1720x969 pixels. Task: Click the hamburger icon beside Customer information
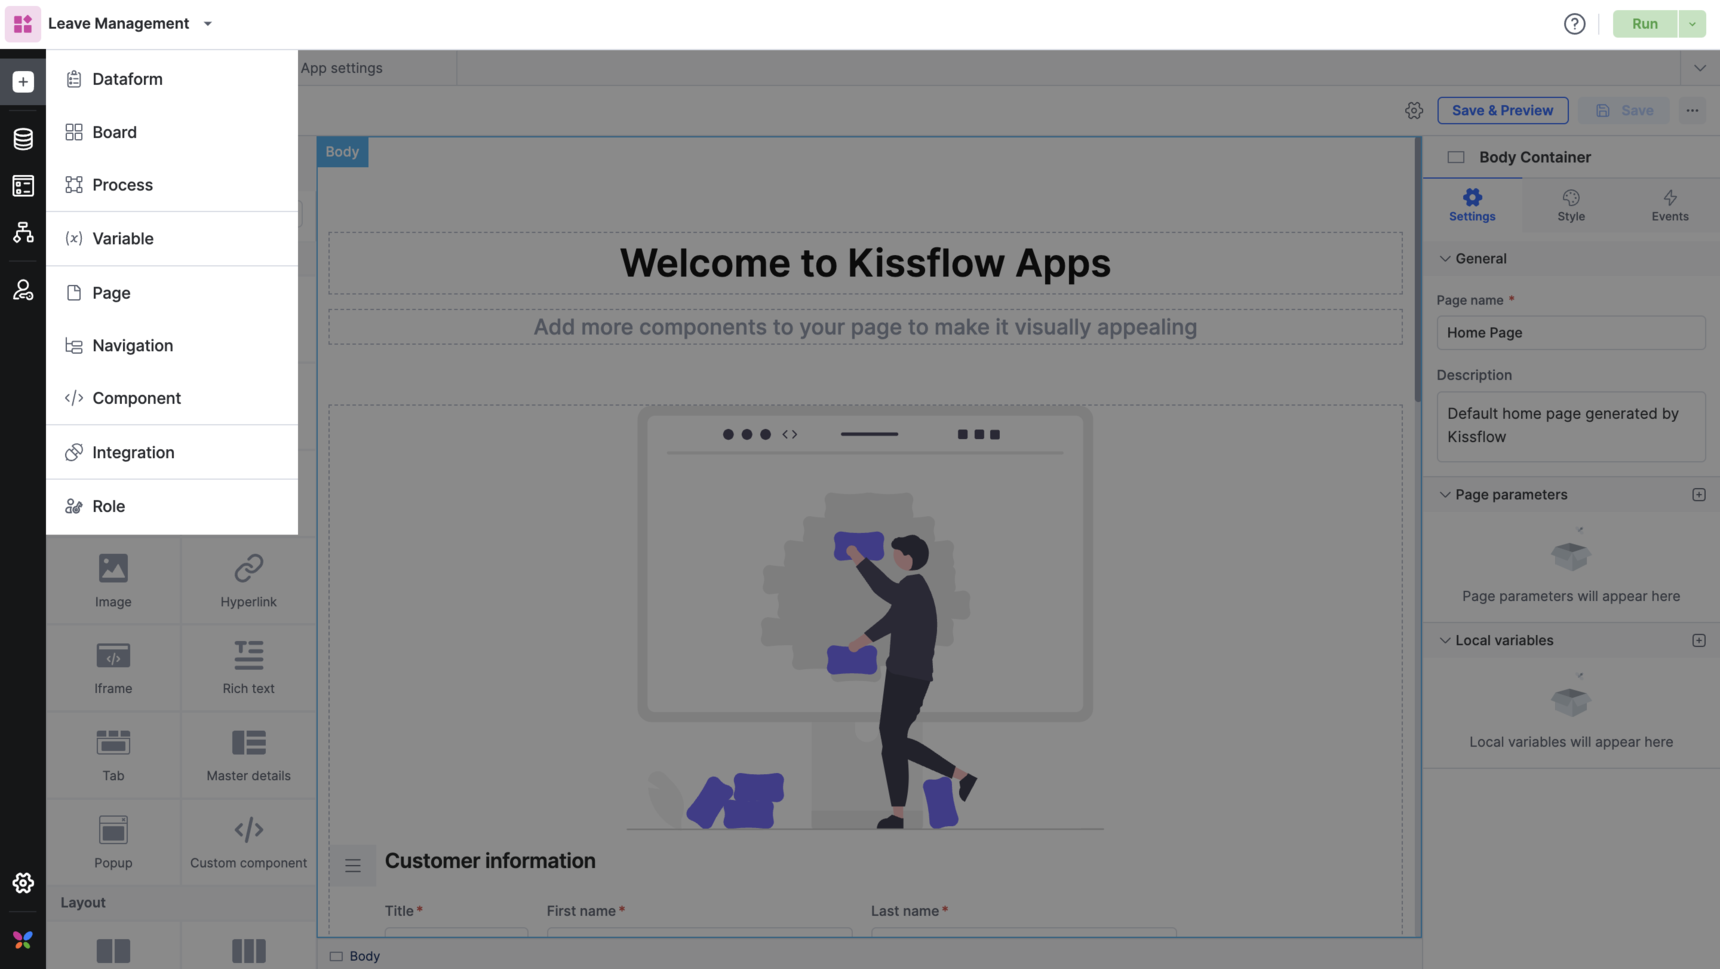(x=353, y=866)
